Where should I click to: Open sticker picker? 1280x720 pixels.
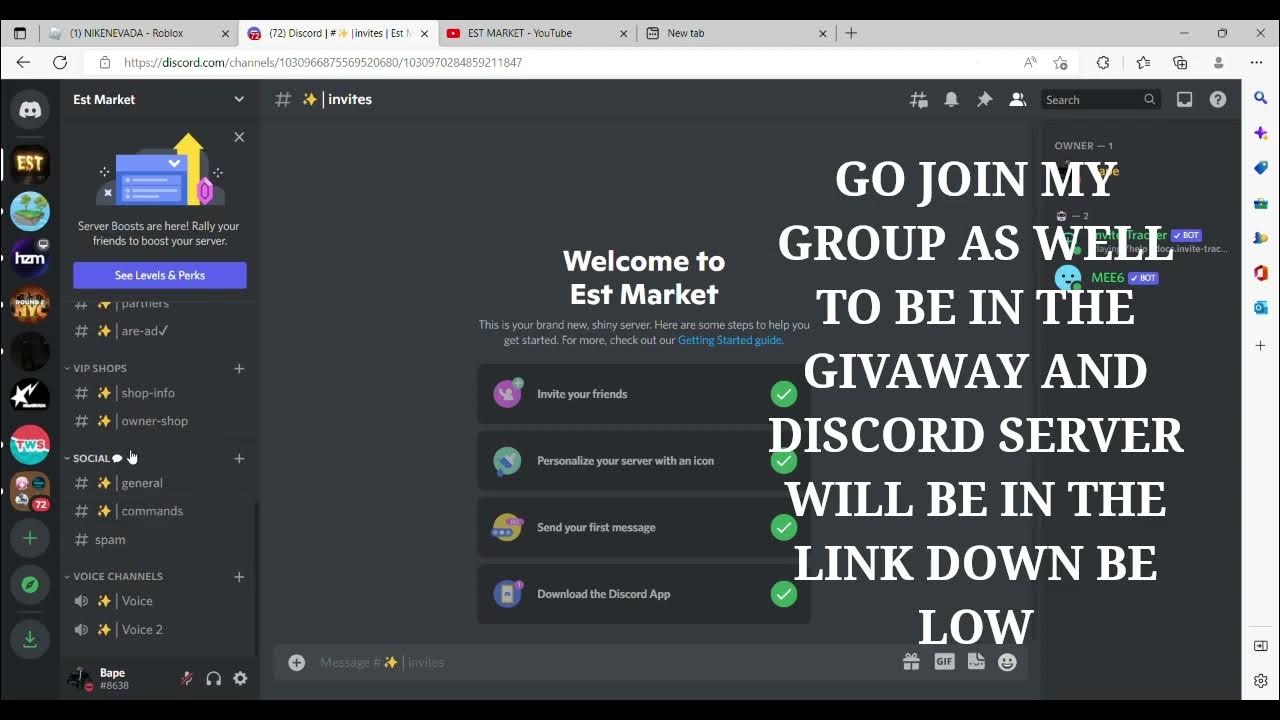(976, 662)
